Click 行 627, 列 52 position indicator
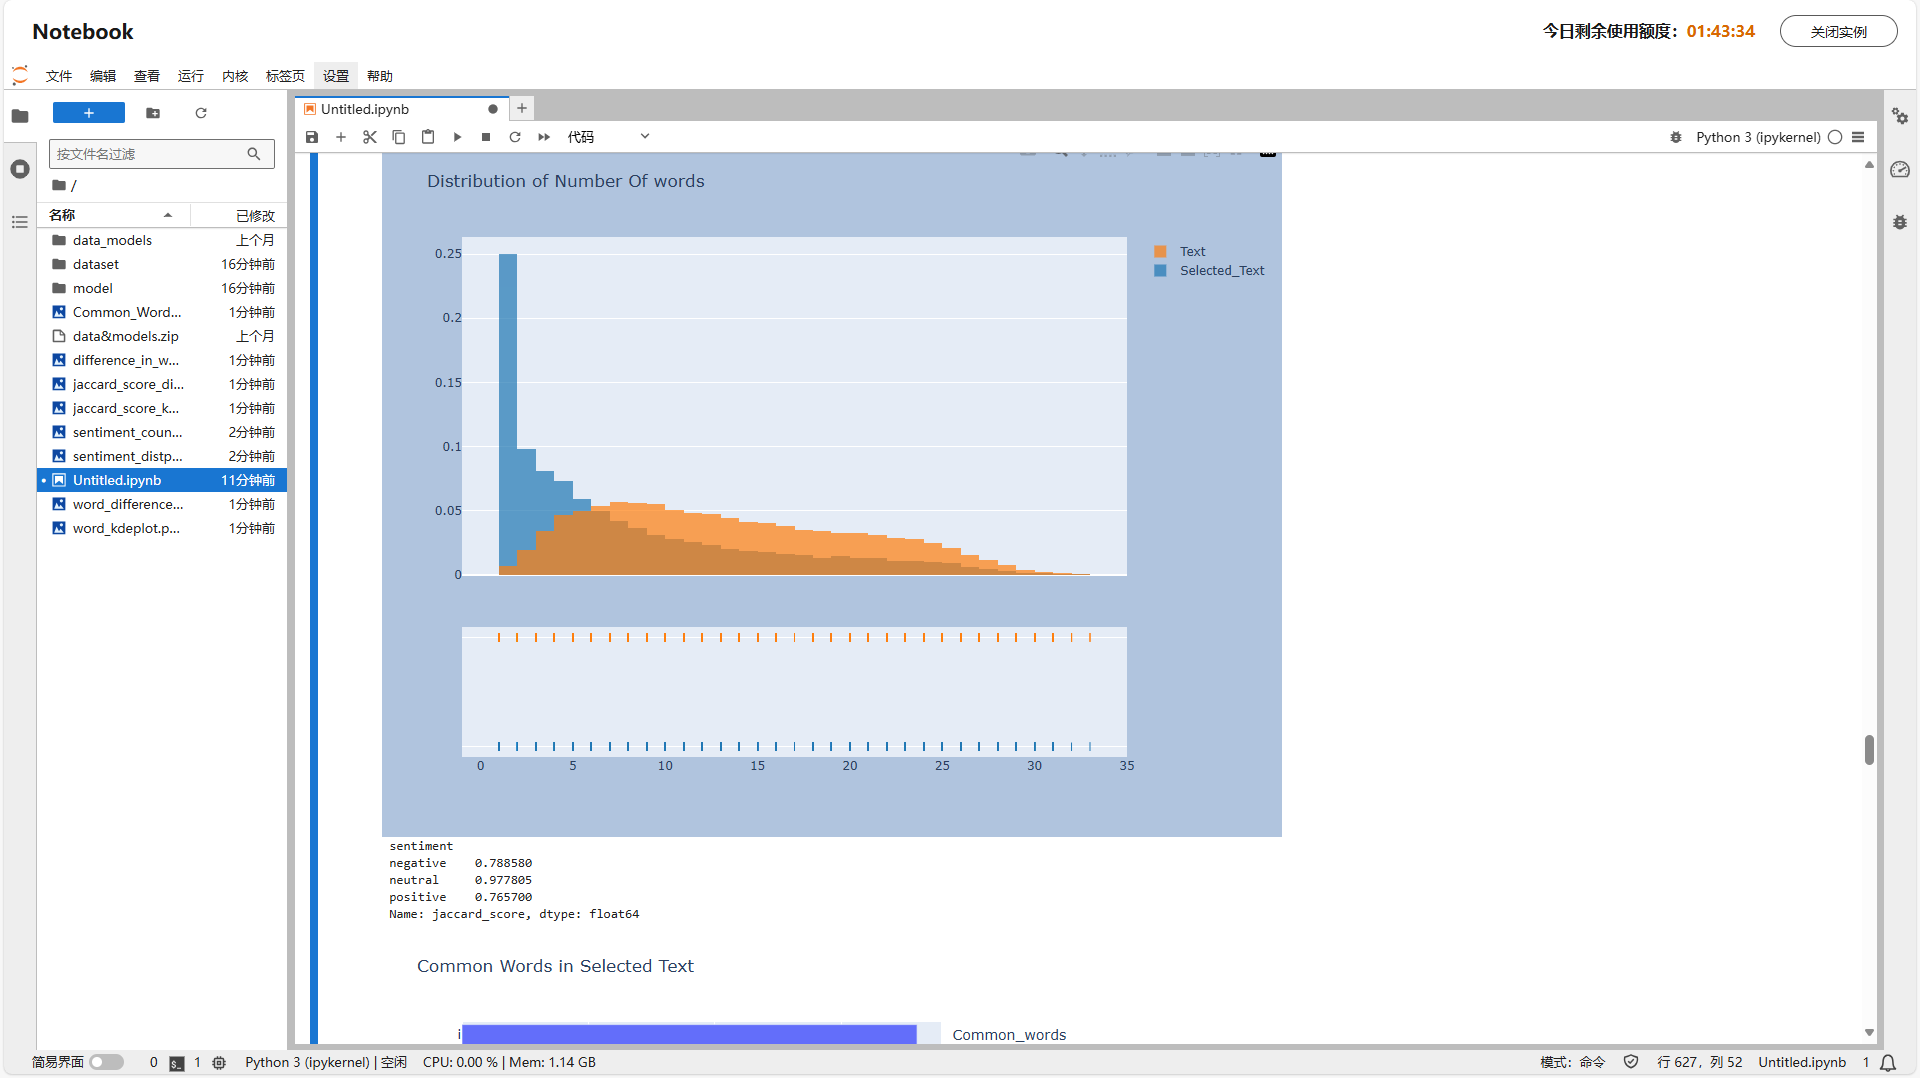The height and width of the screenshot is (1078, 1920). [1699, 1062]
